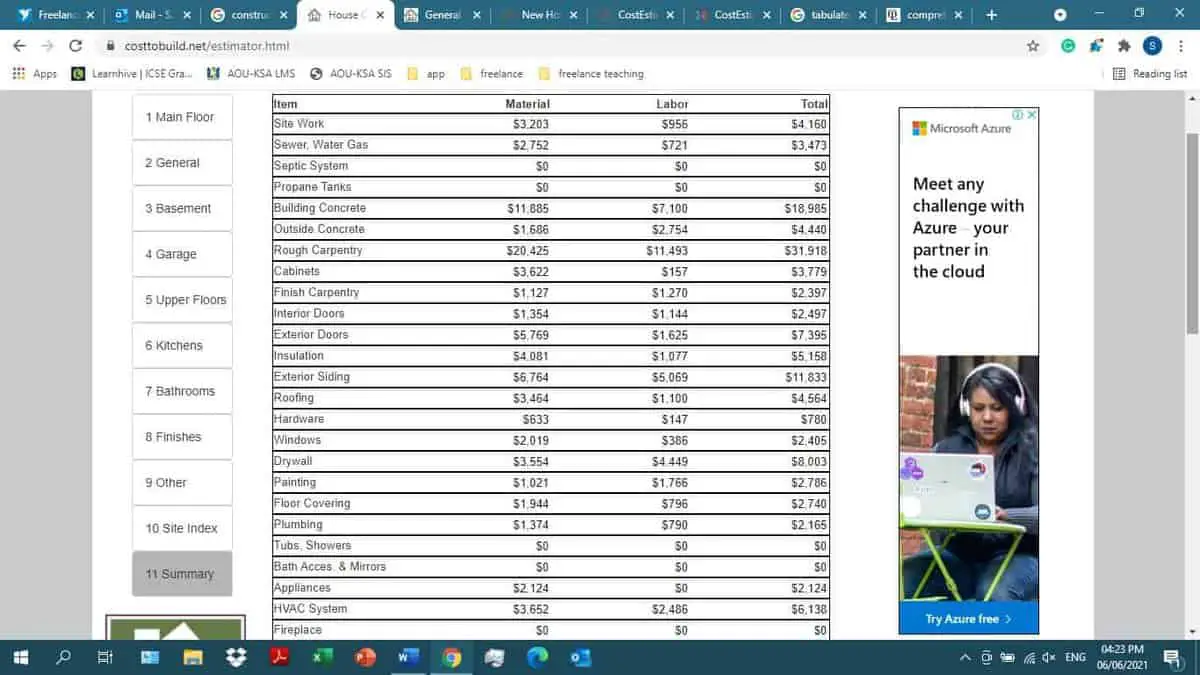Click the Windows Search icon

(x=62, y=657)
